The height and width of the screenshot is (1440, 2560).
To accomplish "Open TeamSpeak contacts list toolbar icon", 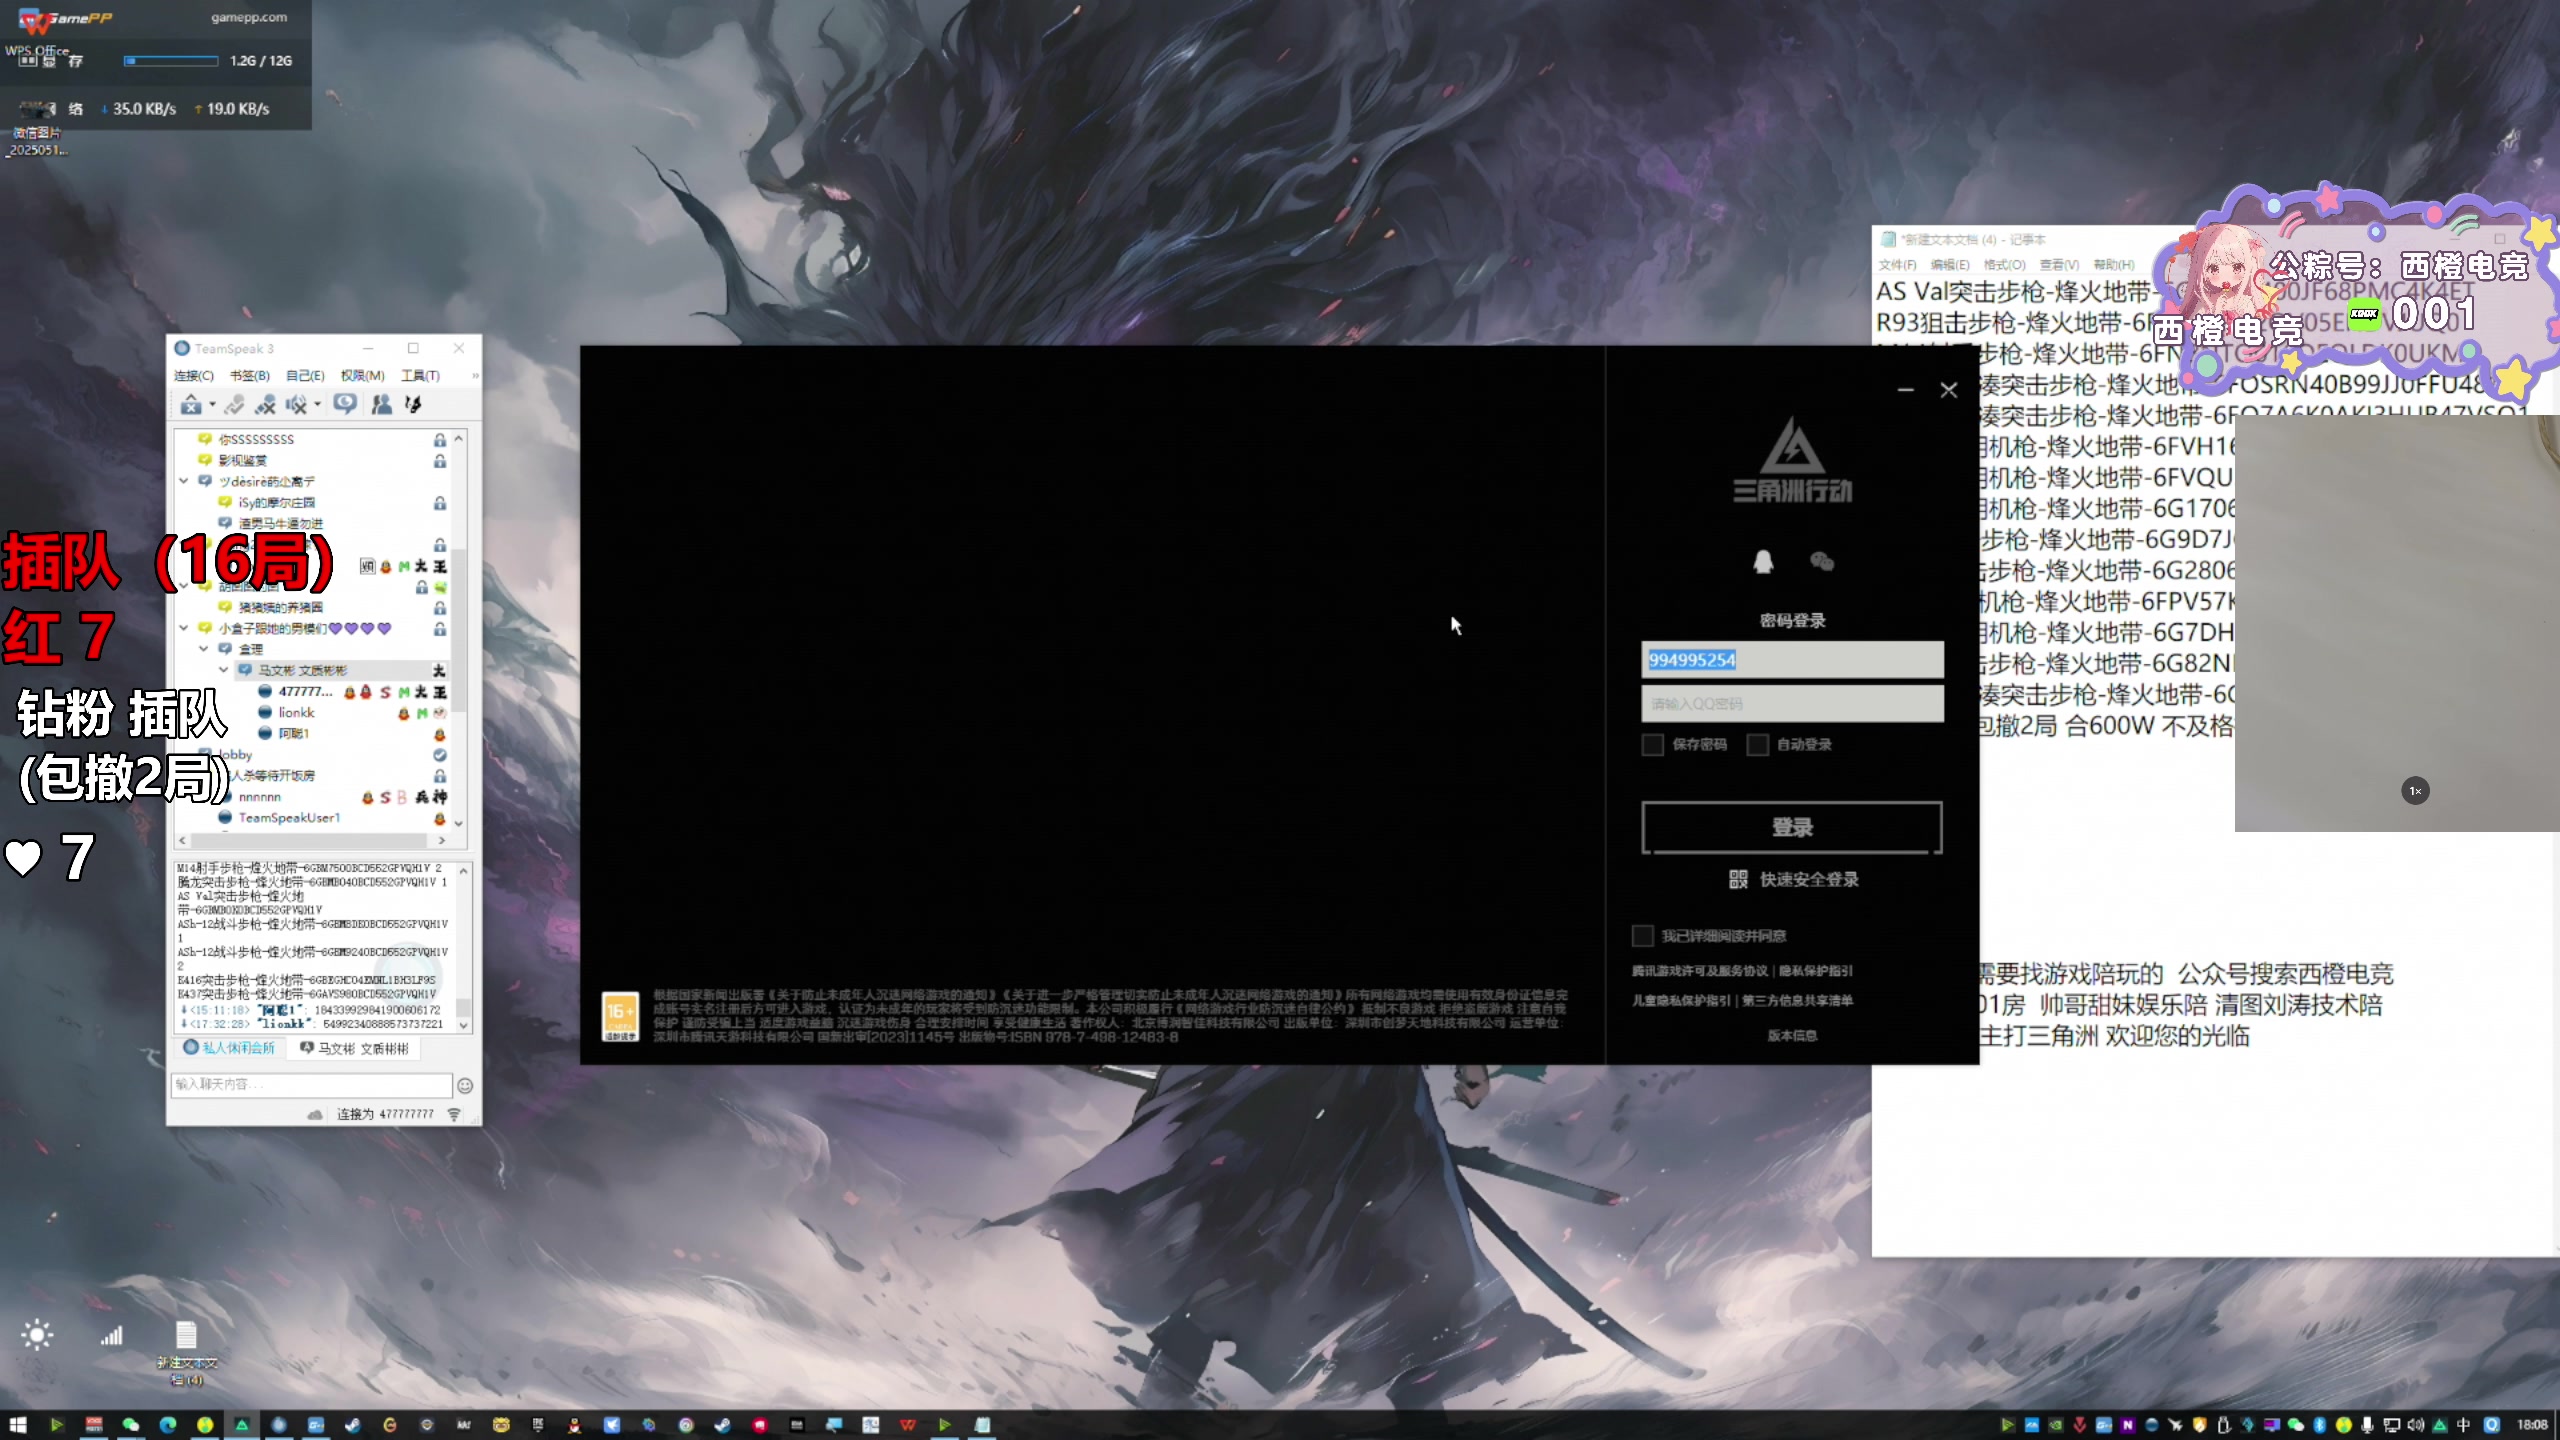I will click(x=381, y=404).
